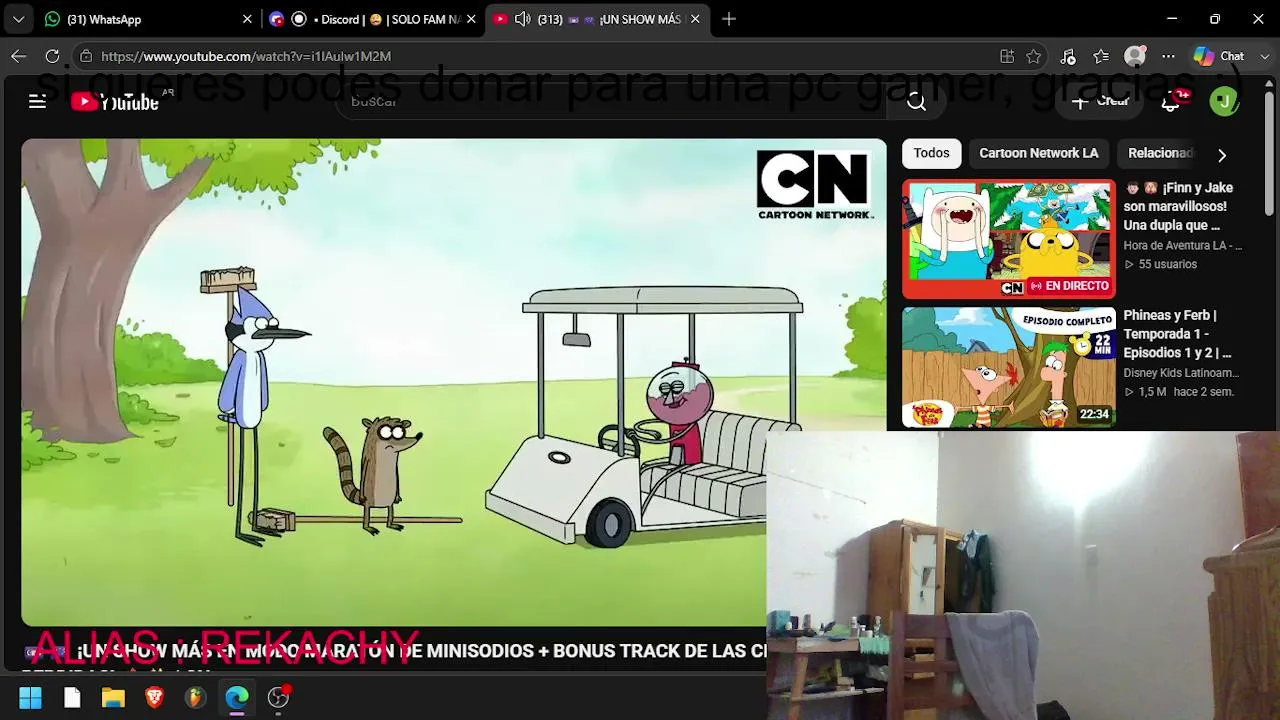This screenshot has width=1280, height=720.
Task: Add this page to favorites star
Action: (x=1034, y=56)
